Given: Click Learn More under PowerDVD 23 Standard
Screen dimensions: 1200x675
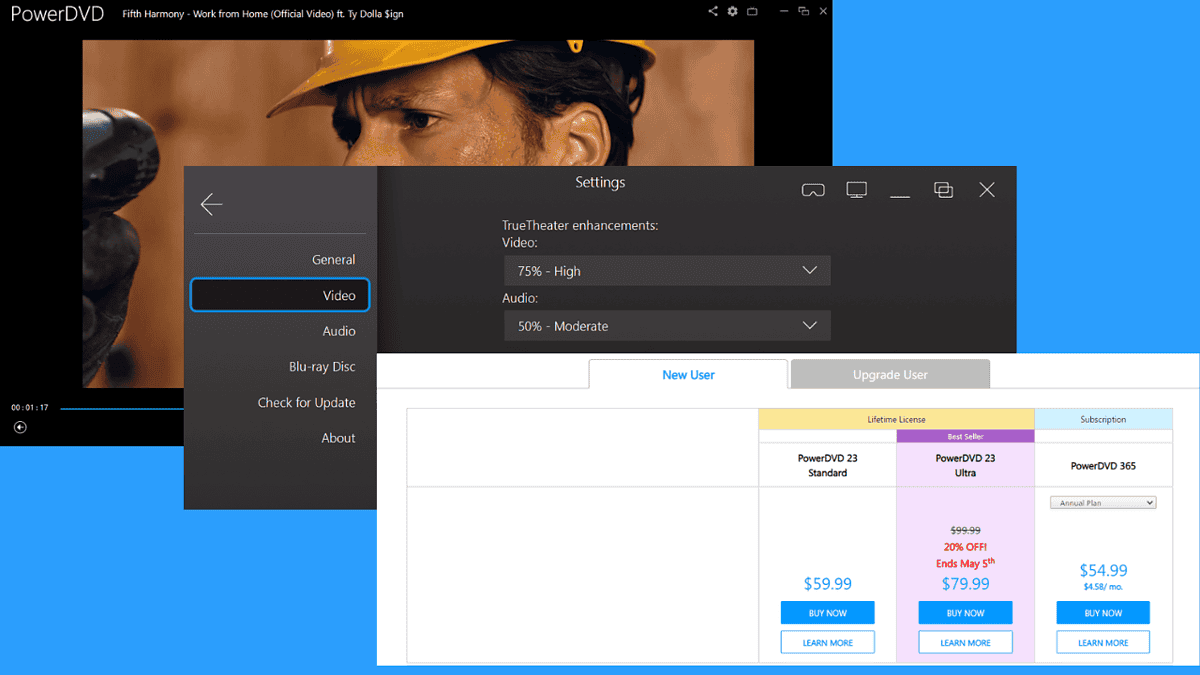Looking at the screenshot, I should tap(827, 643).
